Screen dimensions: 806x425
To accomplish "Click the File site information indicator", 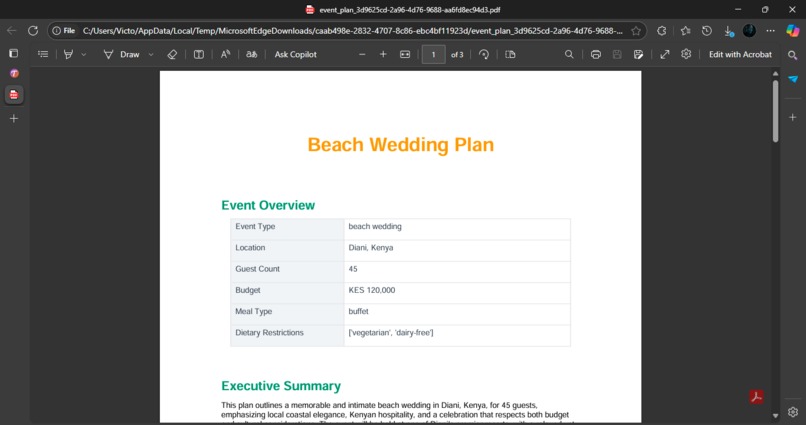I will point(64,31).
